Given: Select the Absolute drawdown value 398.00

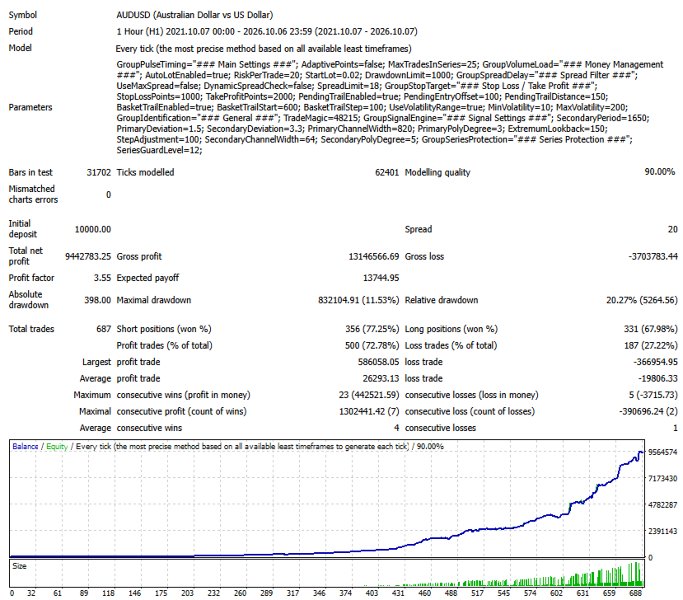Looking at the screenshot, I should (x=98, y=300).
